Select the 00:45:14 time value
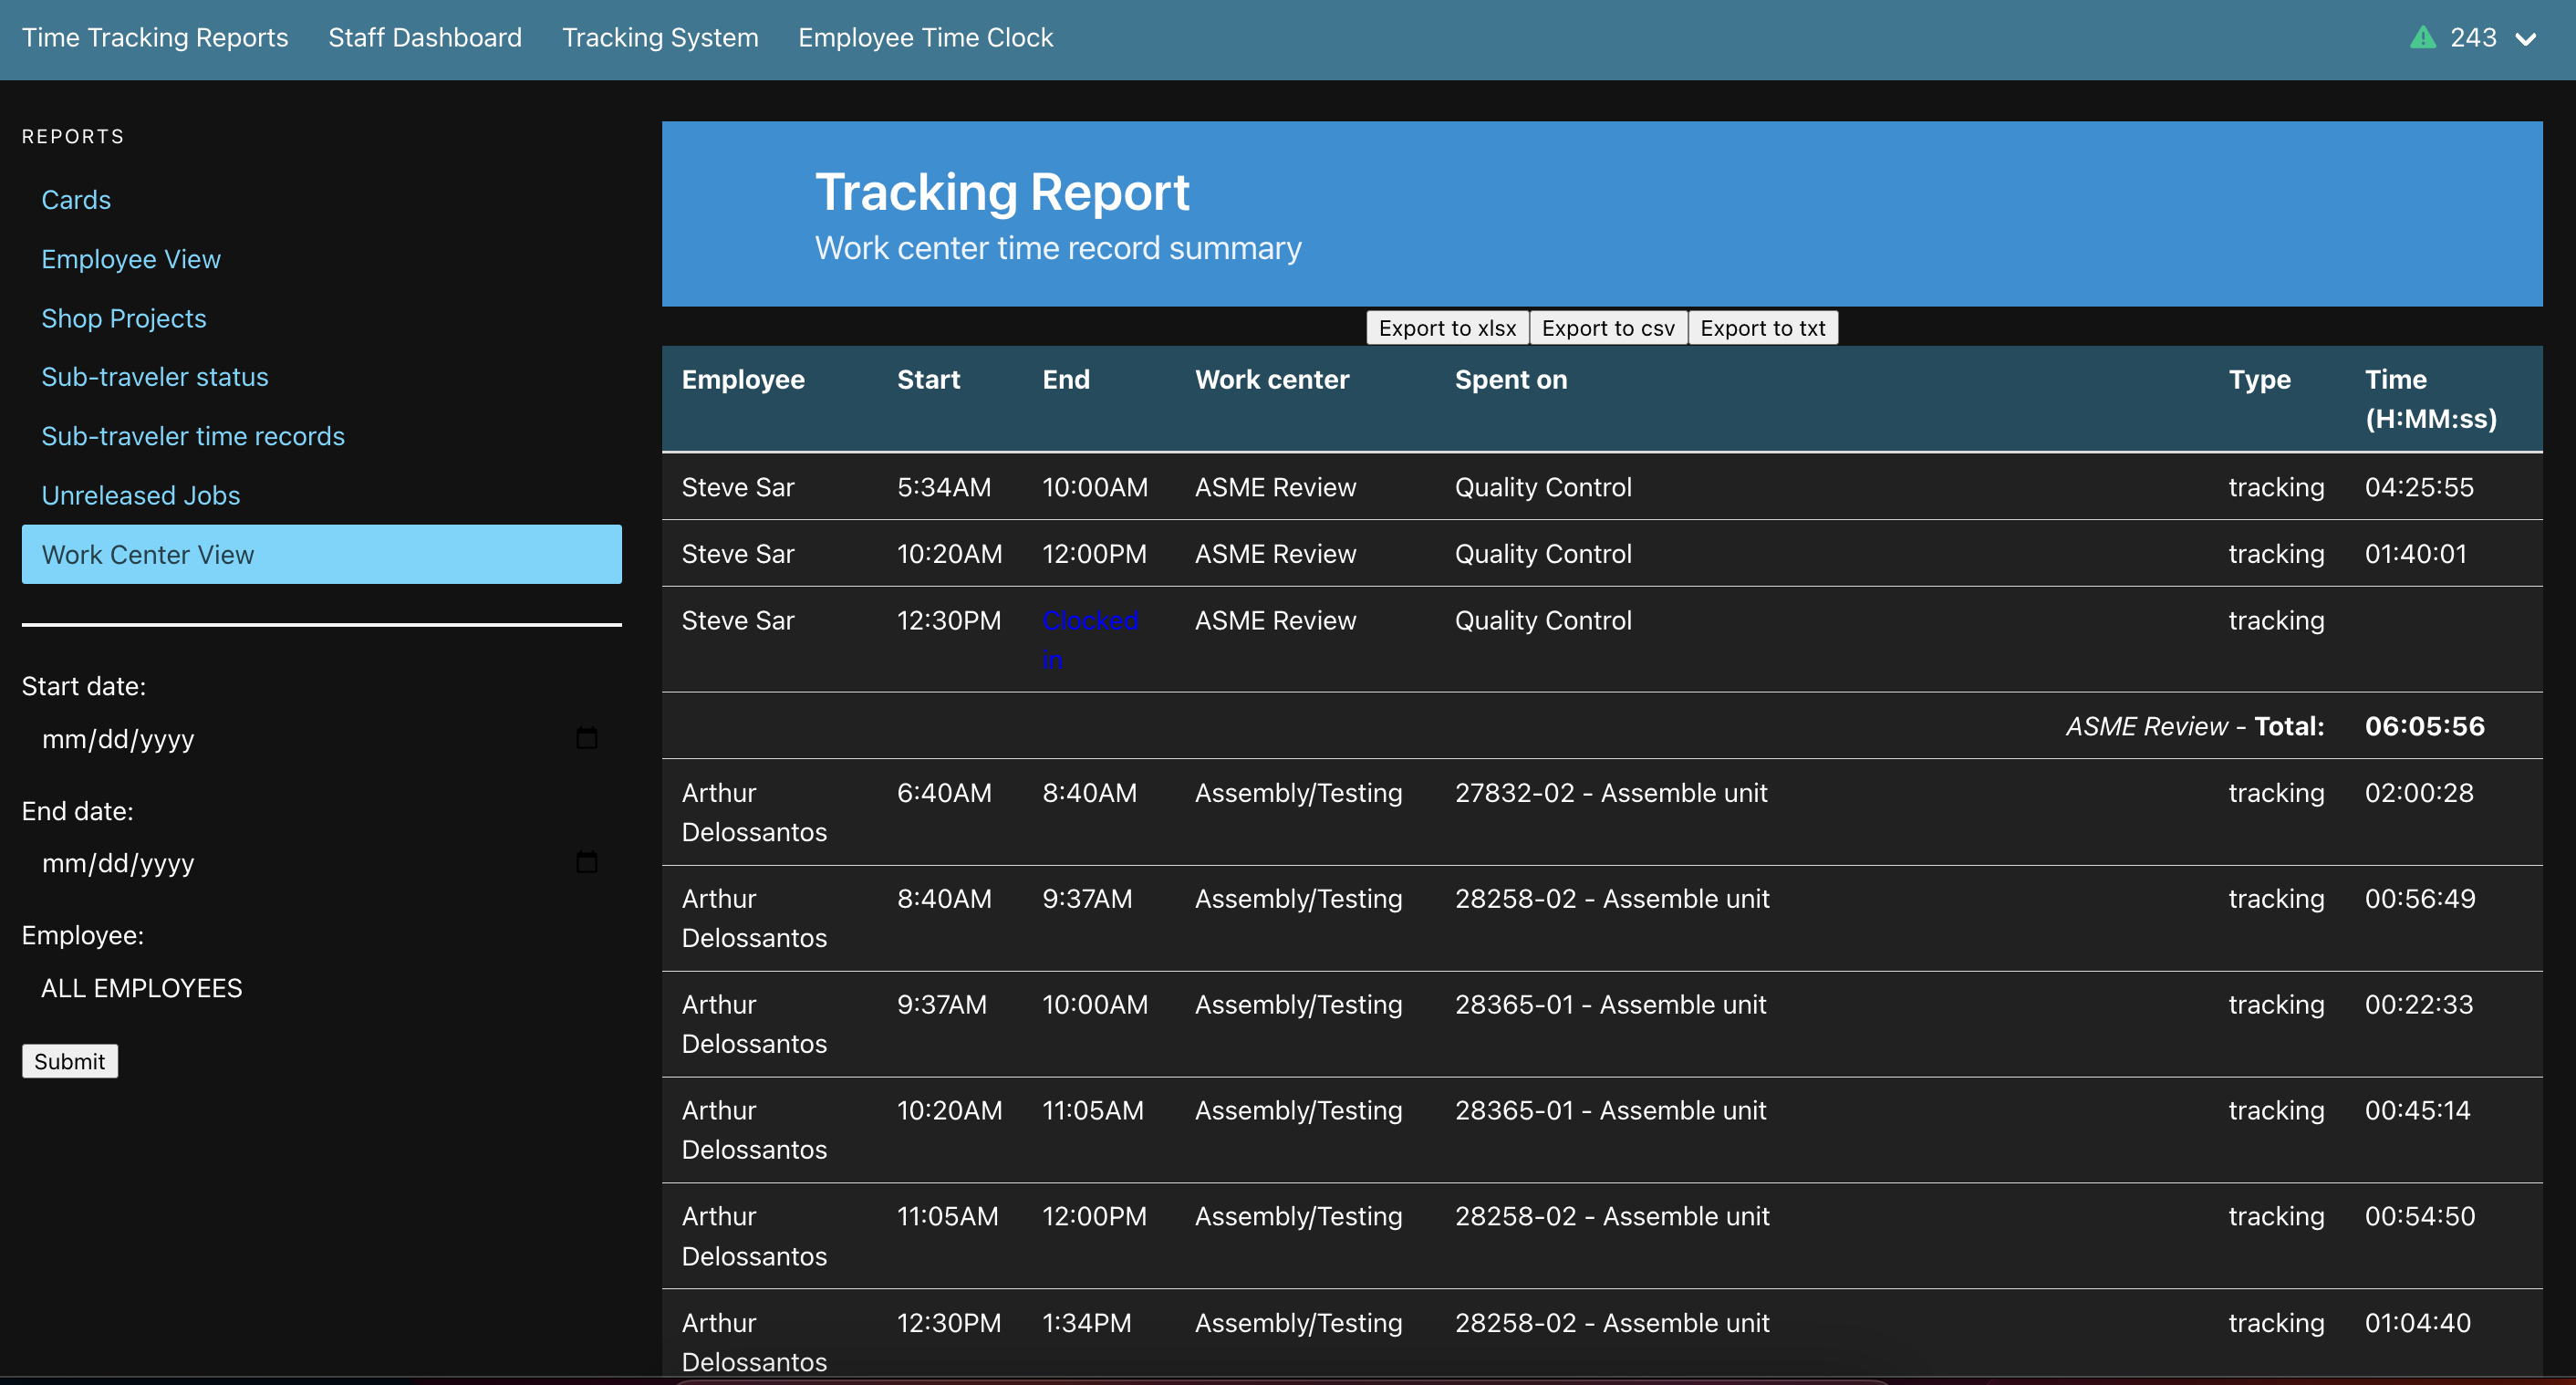The width and height of the screenshot is (2576, 1385). coord(2418,1111)
